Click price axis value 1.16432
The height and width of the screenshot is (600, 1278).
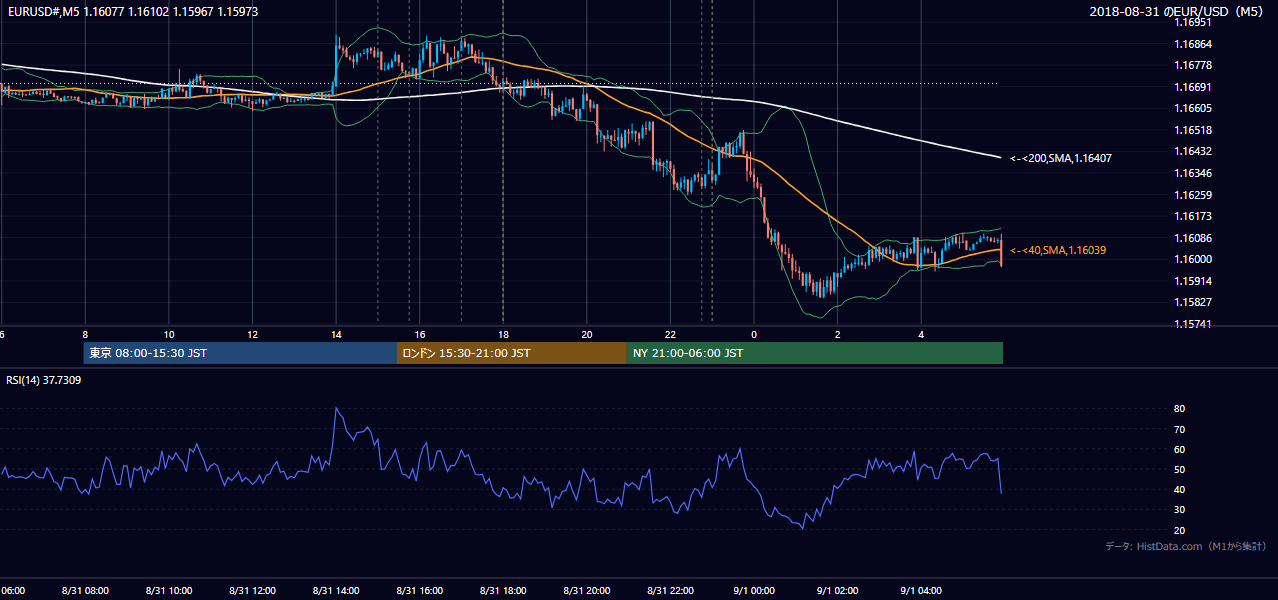(x=1192, y=151)
